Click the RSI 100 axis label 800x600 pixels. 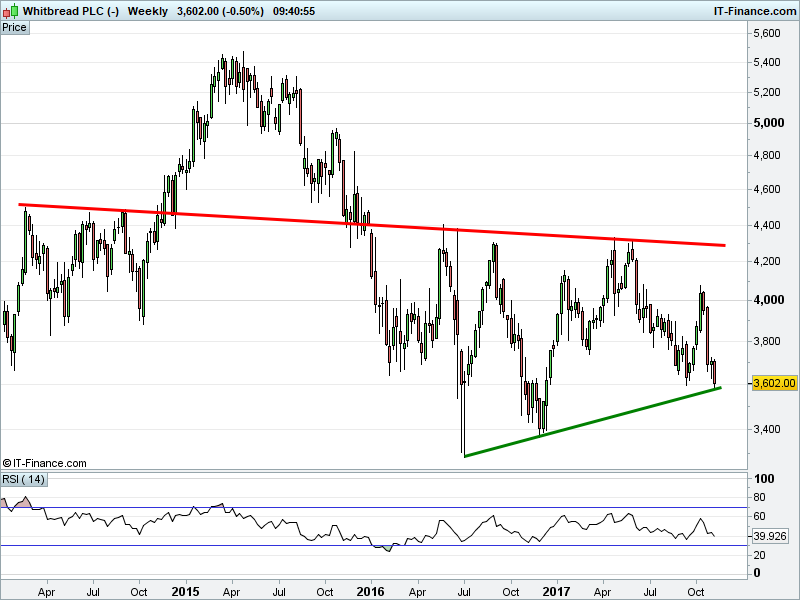click(764, 479)
